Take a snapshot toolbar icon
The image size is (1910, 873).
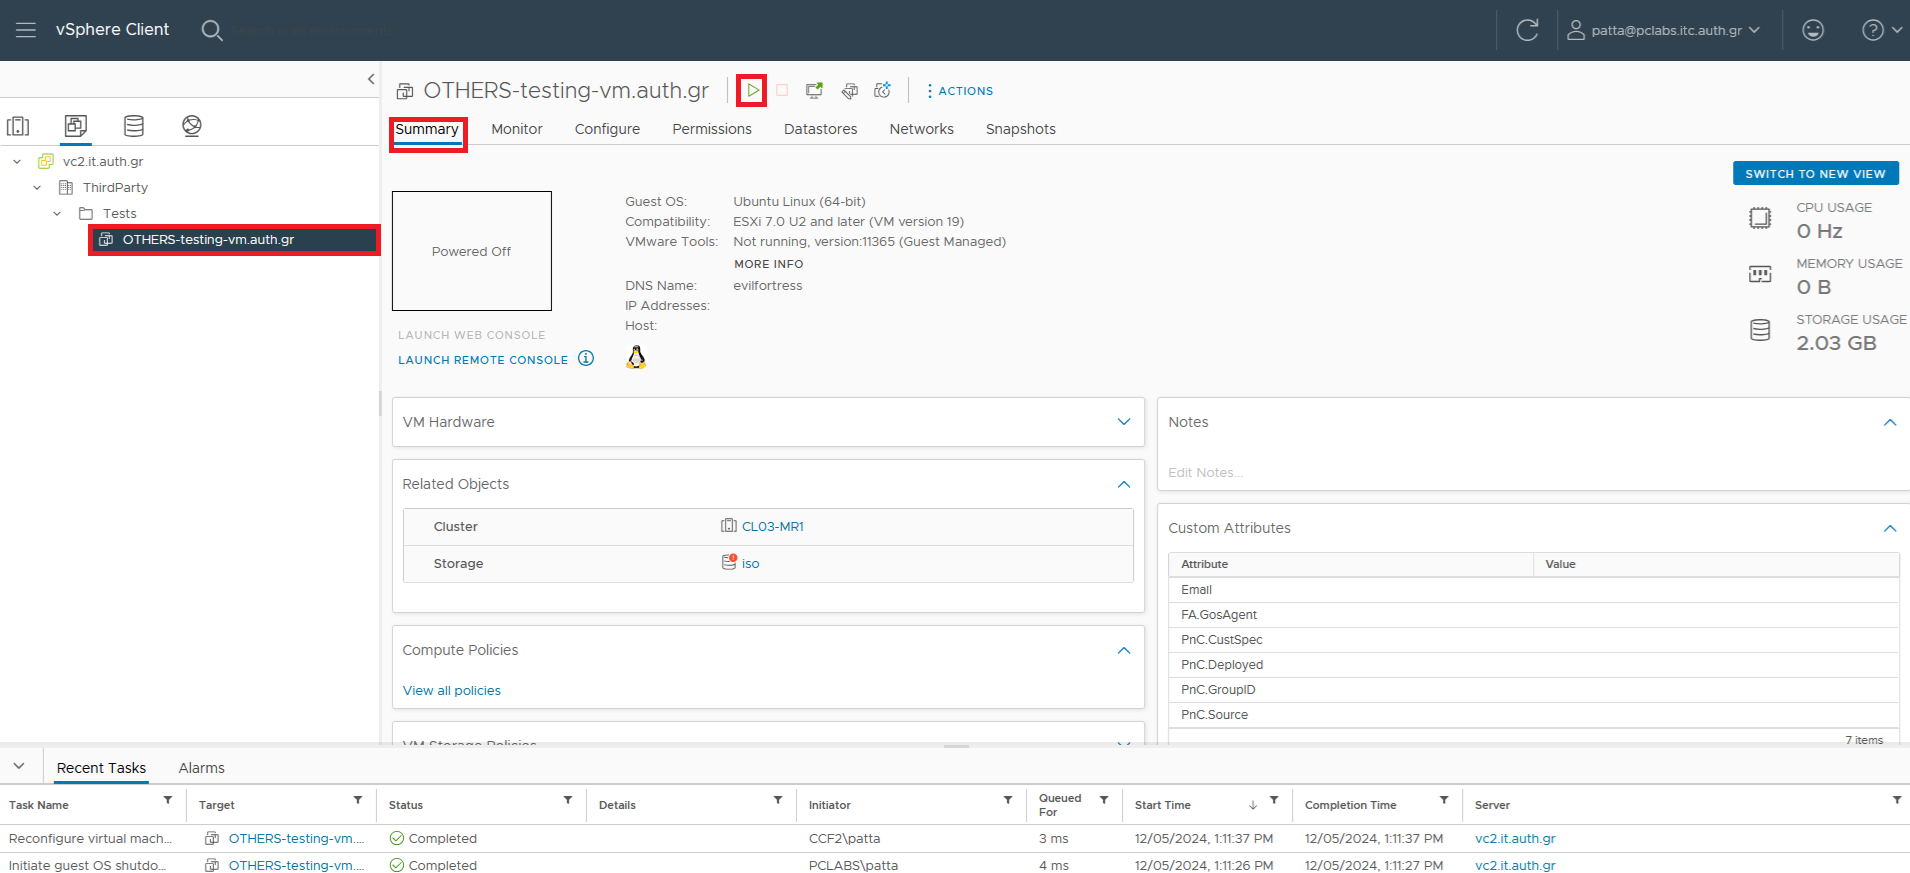pyautogui.click(x=882, y=91)
